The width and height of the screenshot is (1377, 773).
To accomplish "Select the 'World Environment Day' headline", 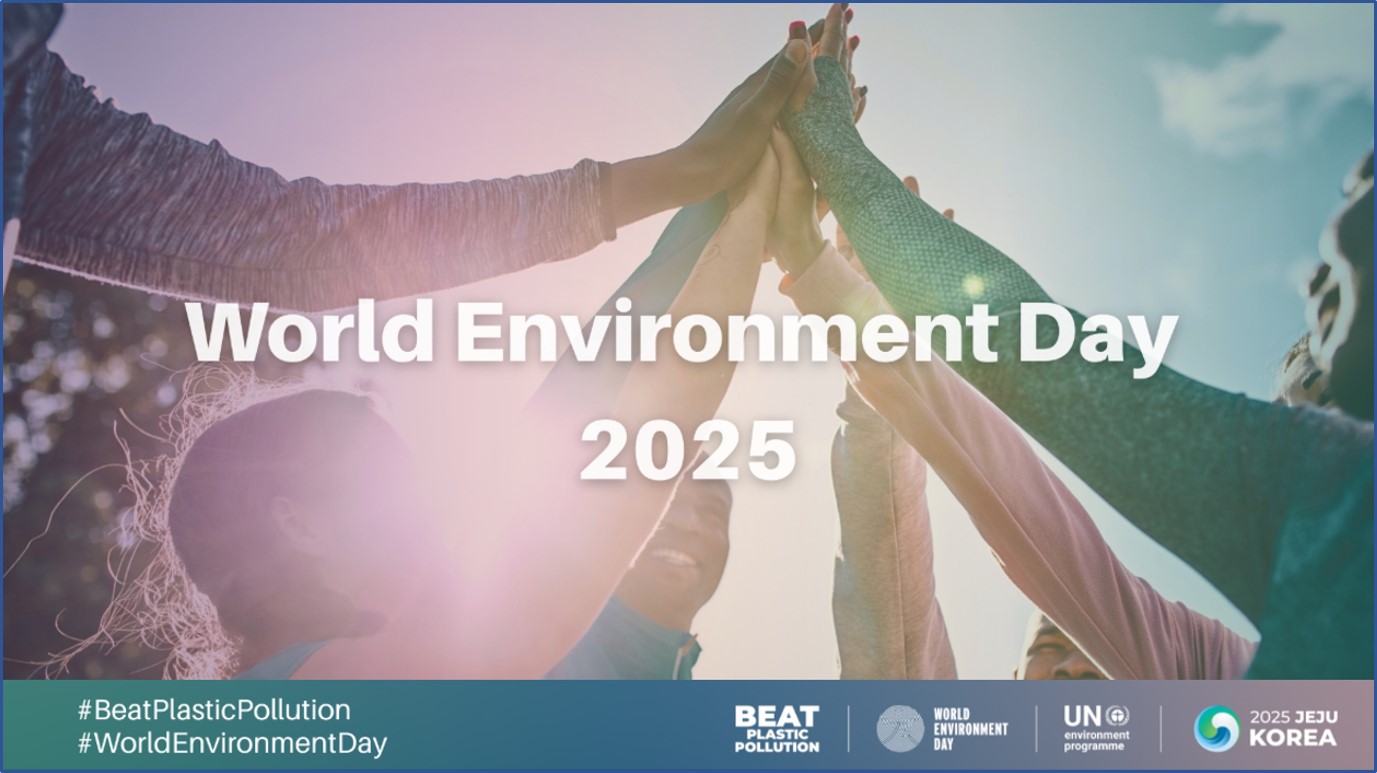I will tap(683, 333).
